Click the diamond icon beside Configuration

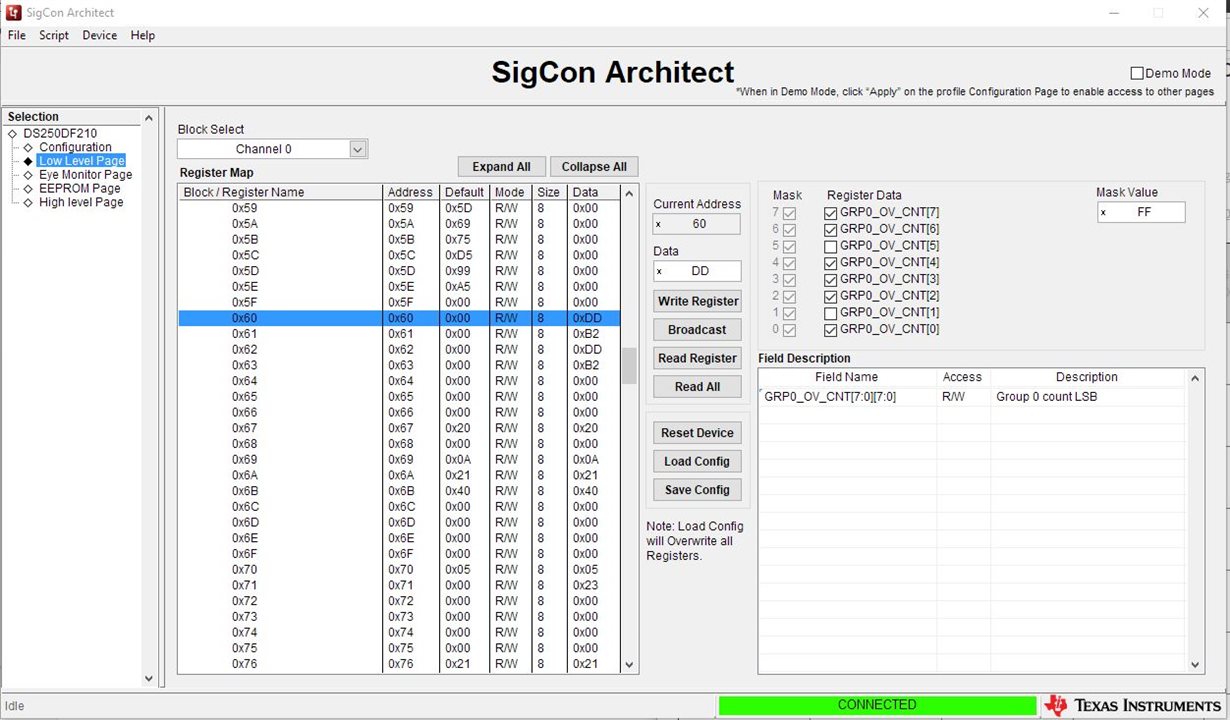coord(28,147)
